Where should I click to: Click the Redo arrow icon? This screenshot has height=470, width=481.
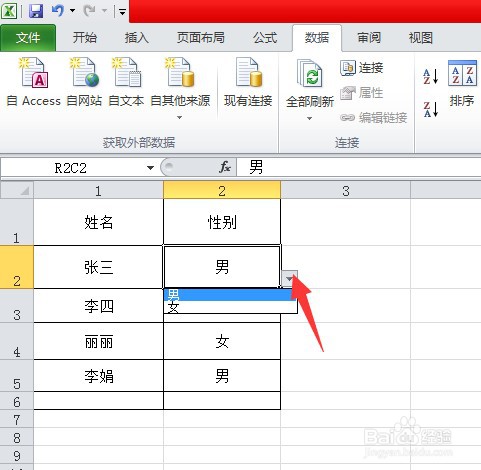(x=89, y=11)
